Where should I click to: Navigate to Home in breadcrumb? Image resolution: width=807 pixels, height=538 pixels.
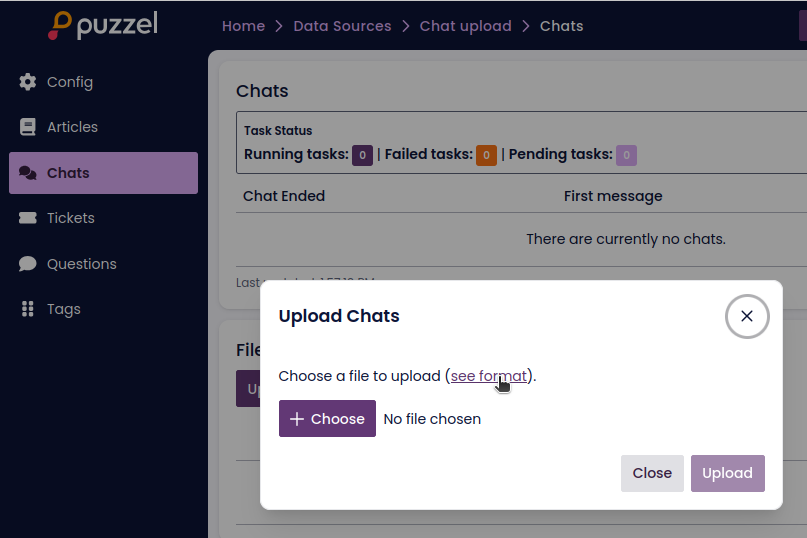(243, 26)
